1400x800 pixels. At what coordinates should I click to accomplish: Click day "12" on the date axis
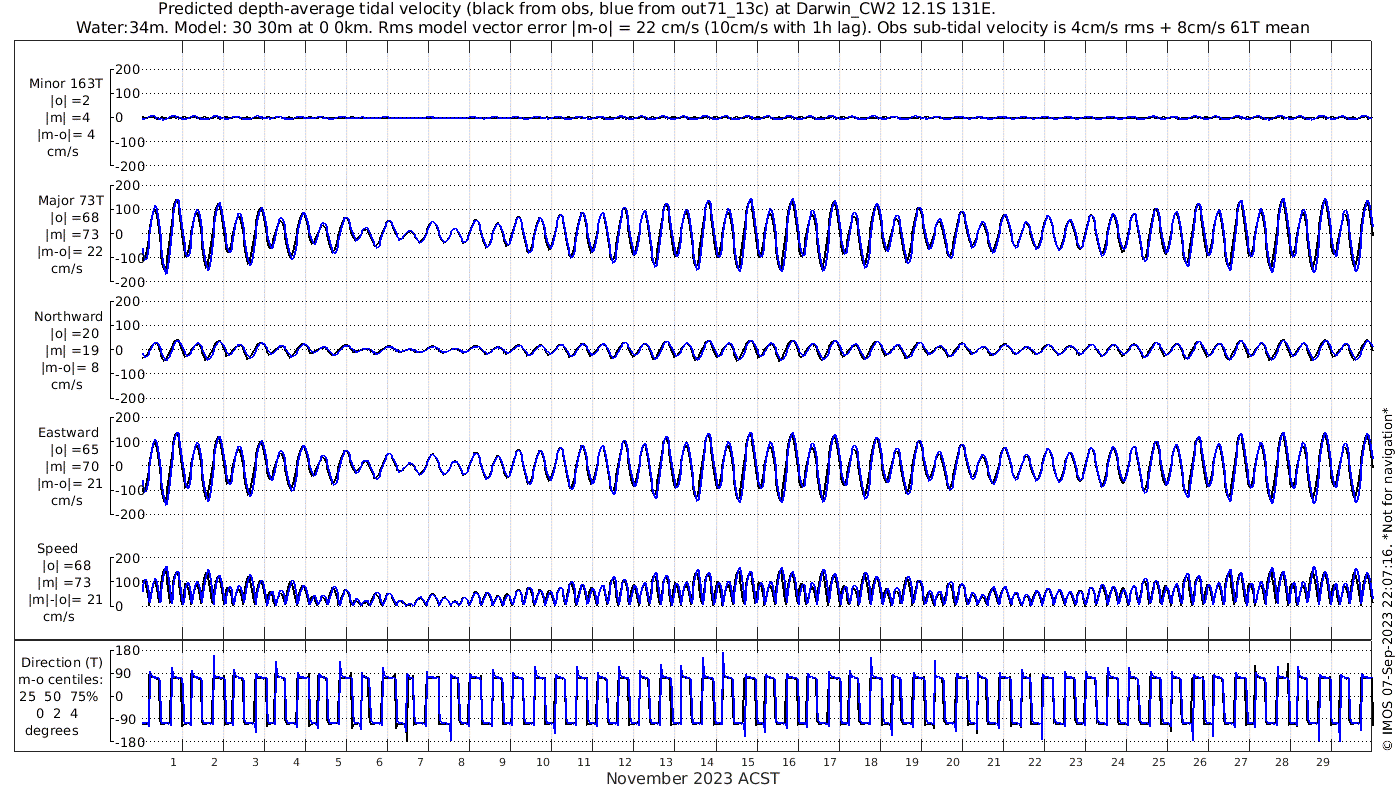pos(625,762)
